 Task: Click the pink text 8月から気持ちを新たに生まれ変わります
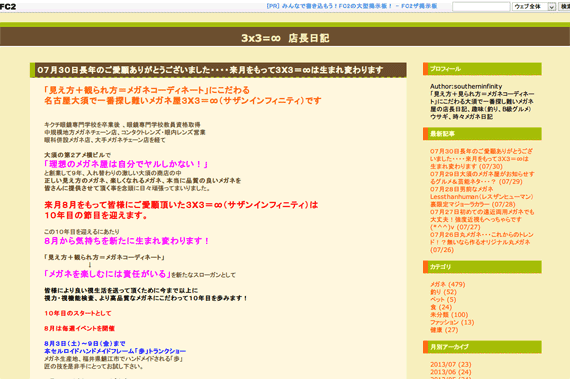coord(127,241)
